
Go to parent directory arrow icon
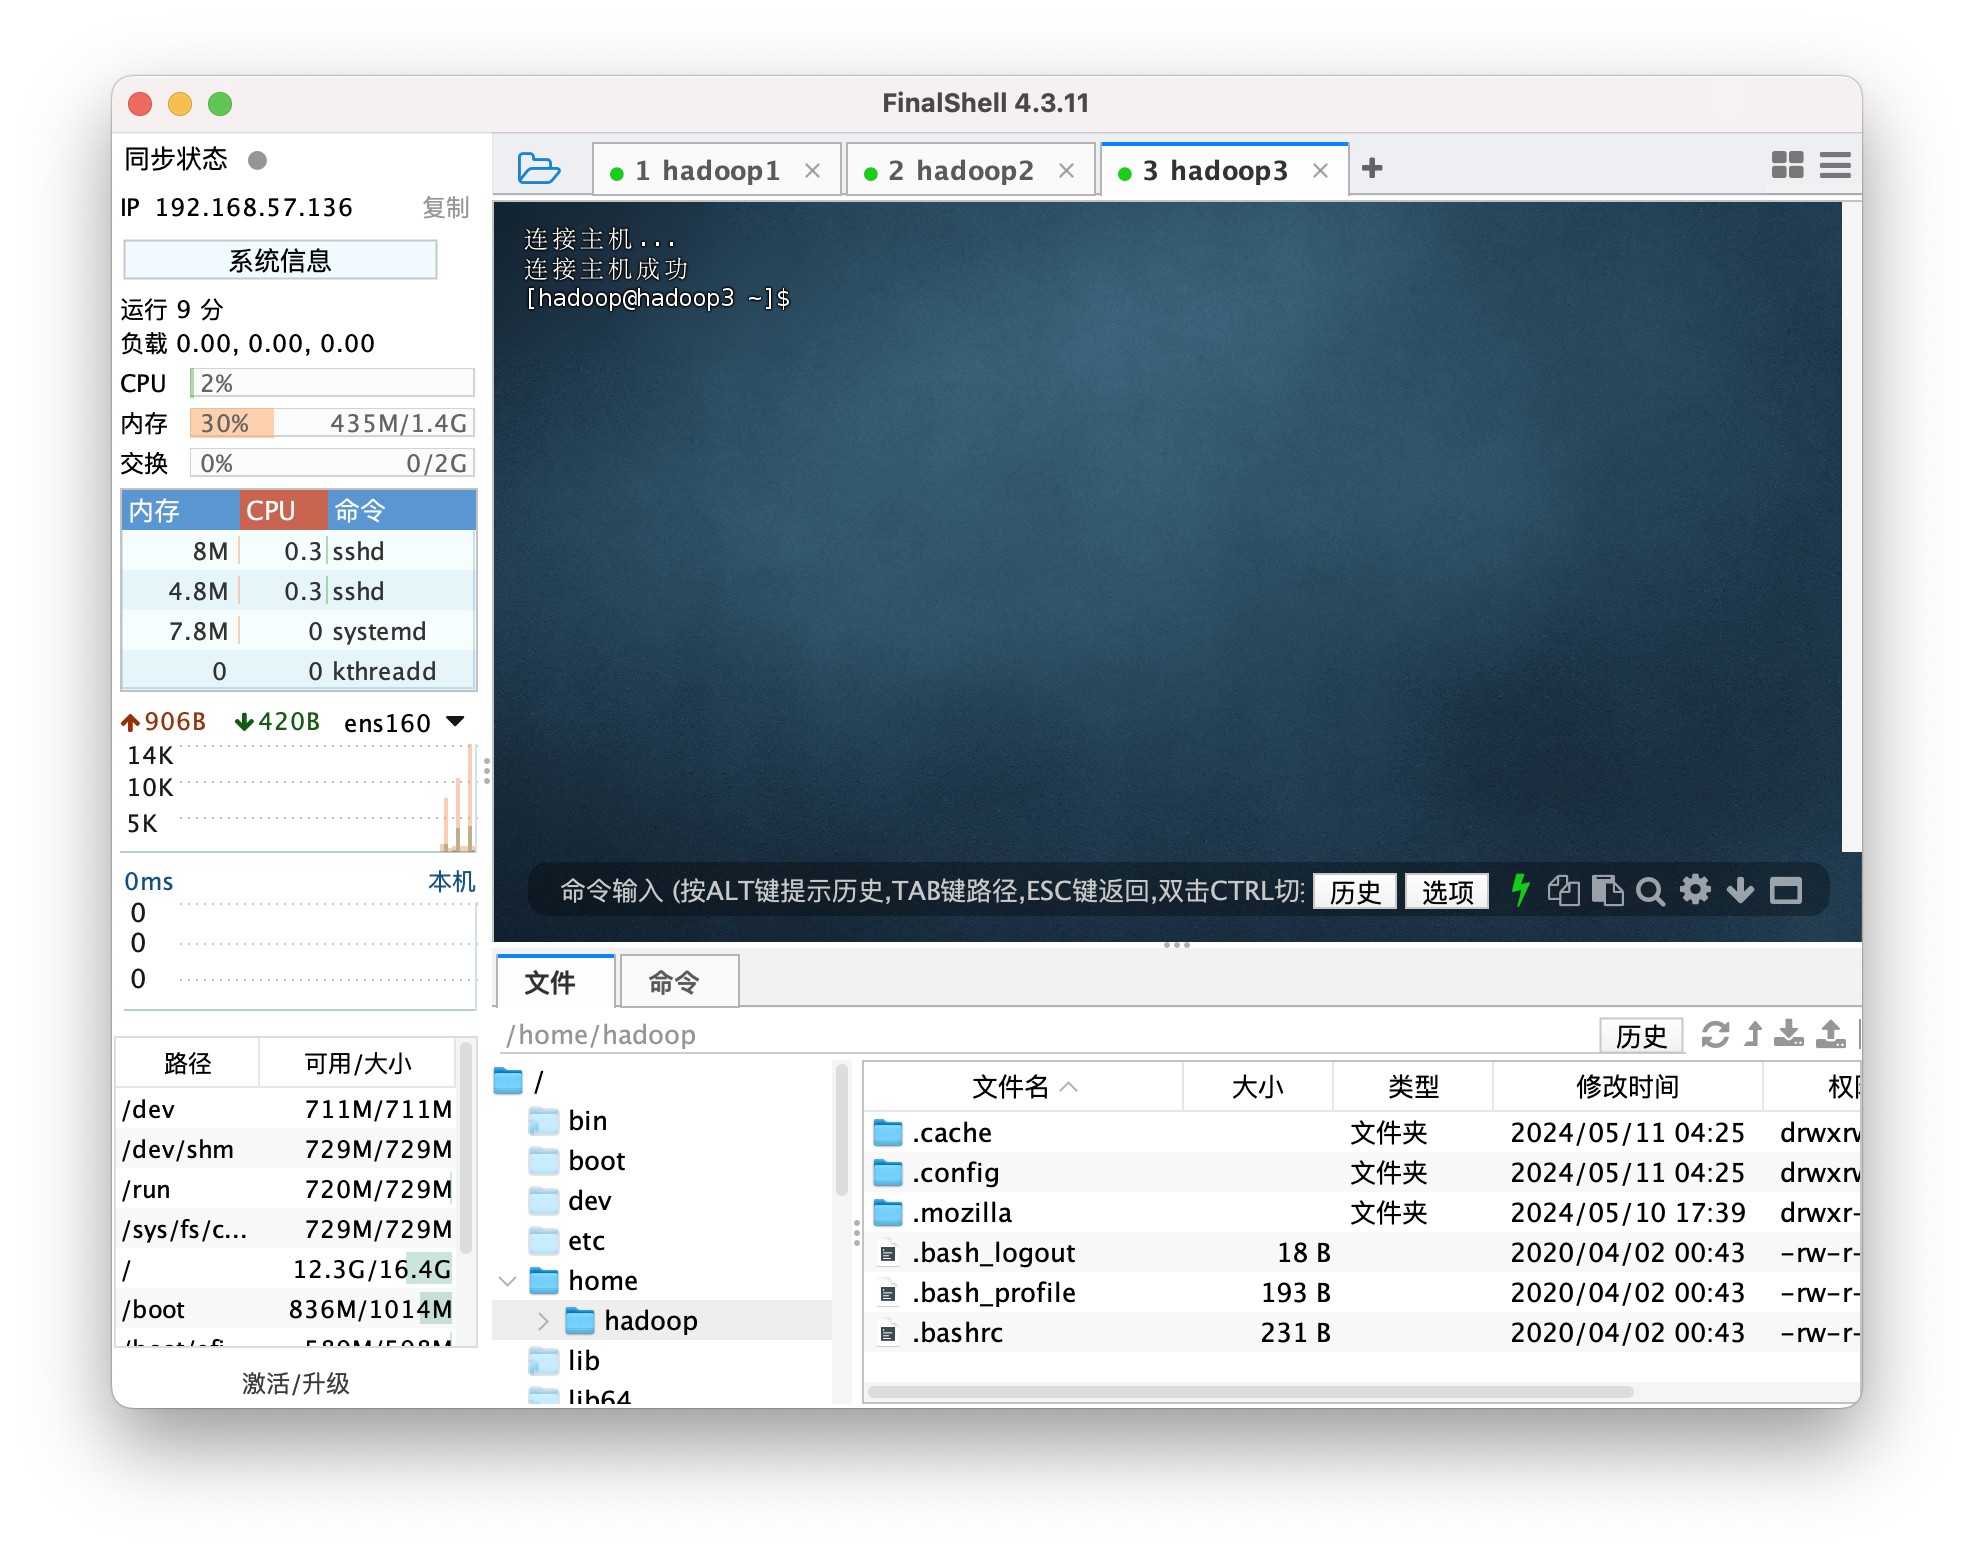point(1753,1034)
